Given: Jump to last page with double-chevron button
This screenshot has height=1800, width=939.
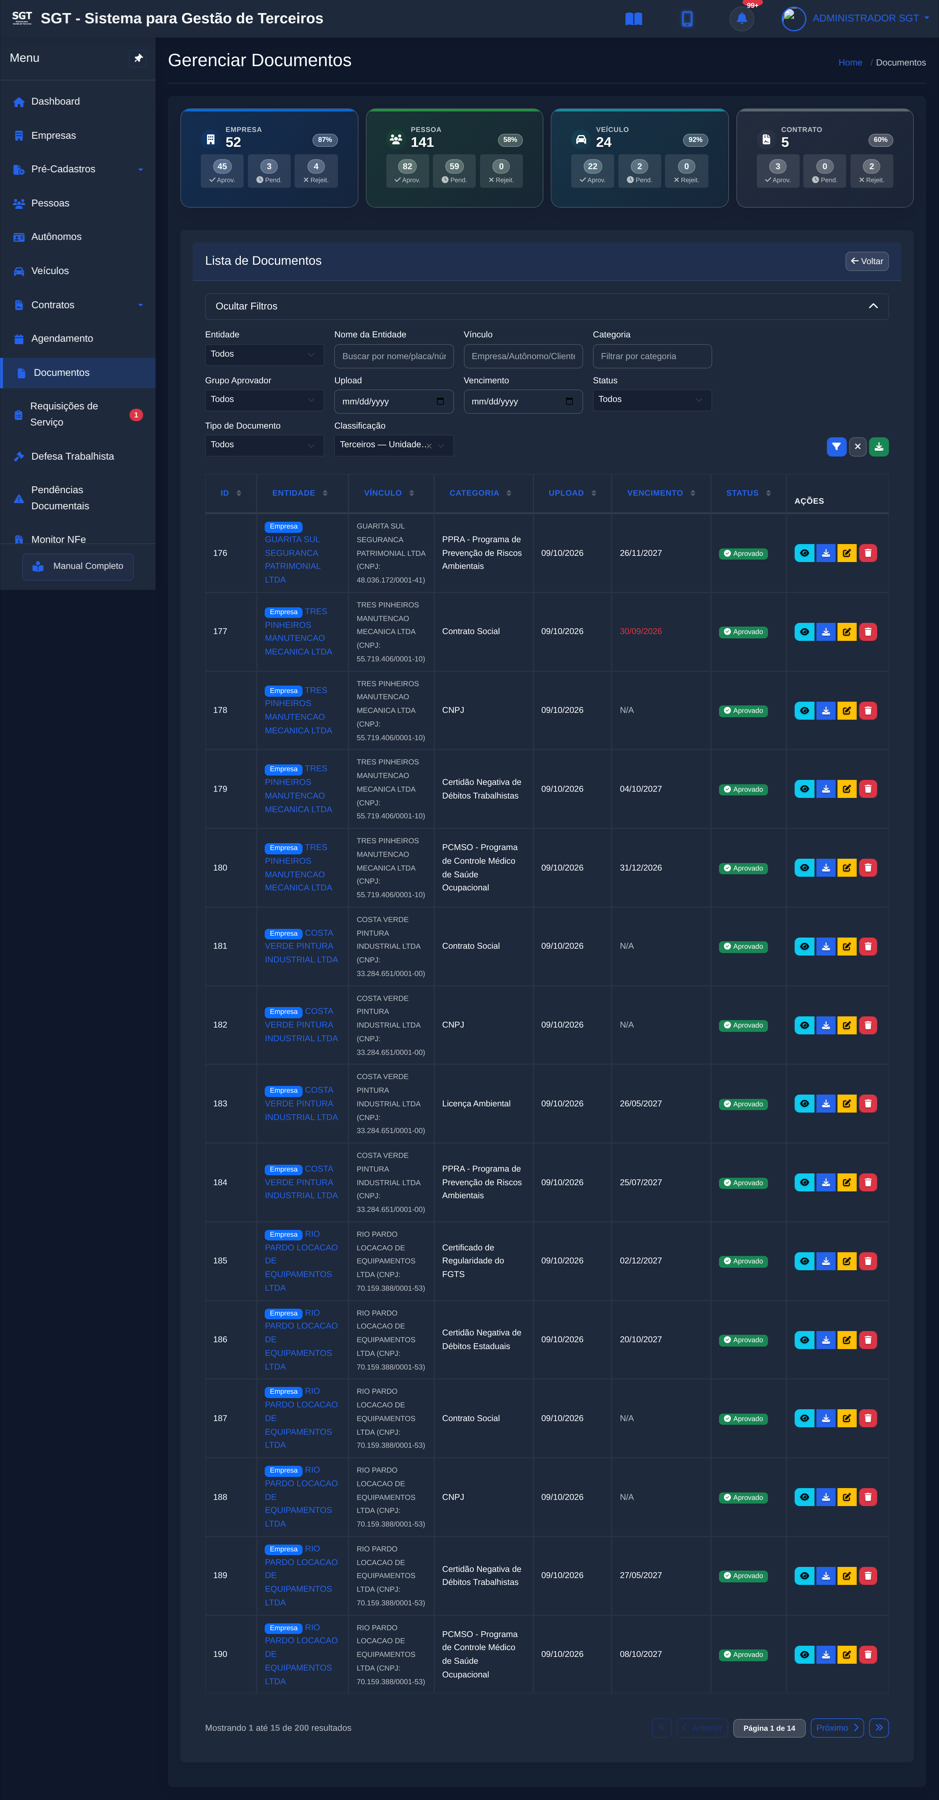Looking at the screenshot, I should click(879, 1728).
